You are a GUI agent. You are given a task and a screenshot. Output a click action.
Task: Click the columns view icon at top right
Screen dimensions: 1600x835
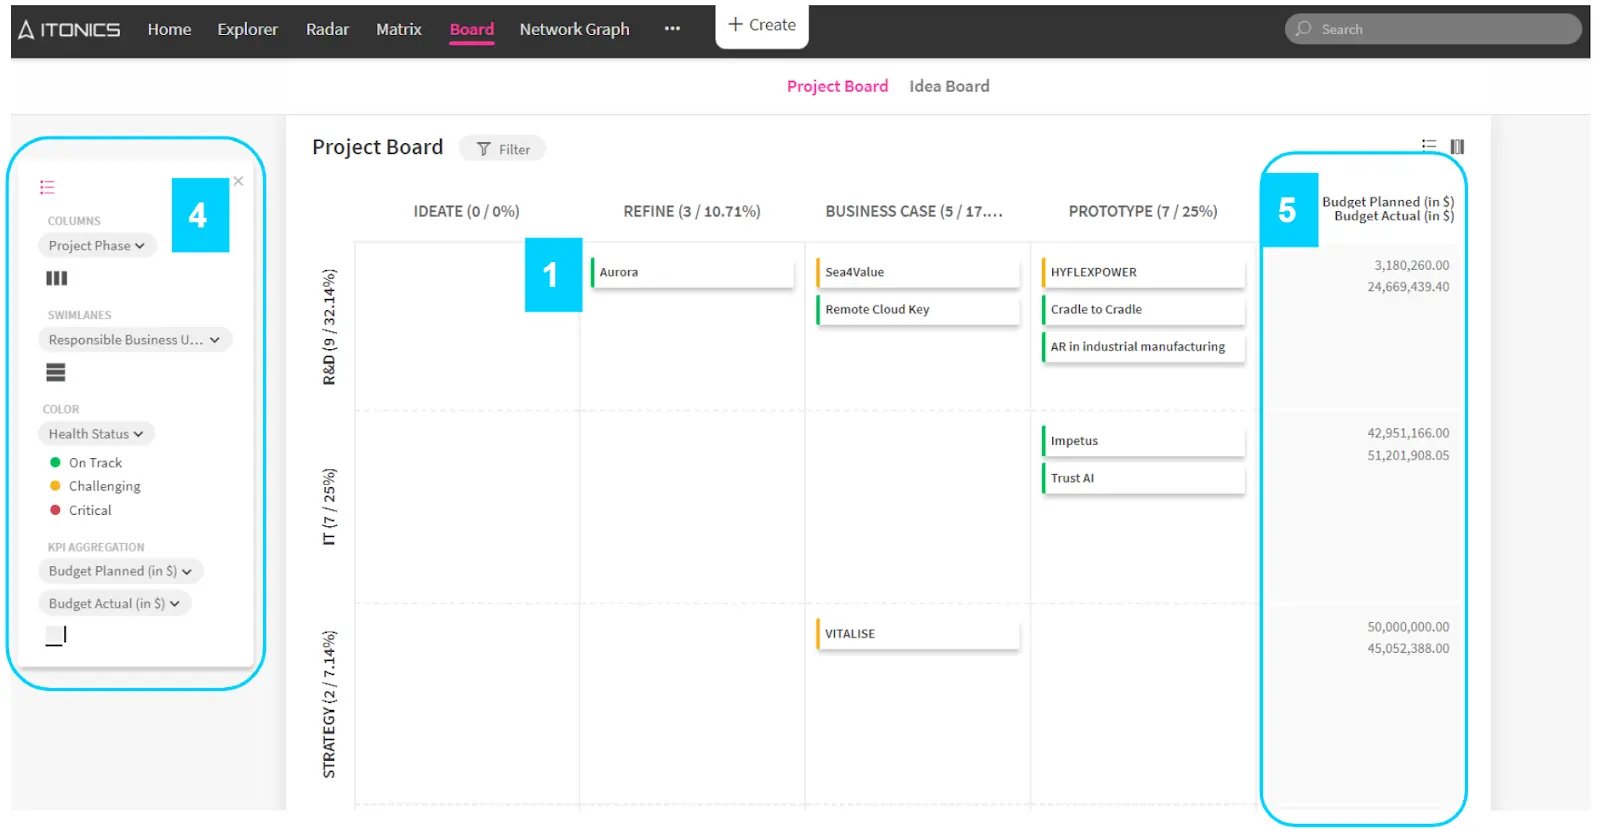(x=1457, y=146)
